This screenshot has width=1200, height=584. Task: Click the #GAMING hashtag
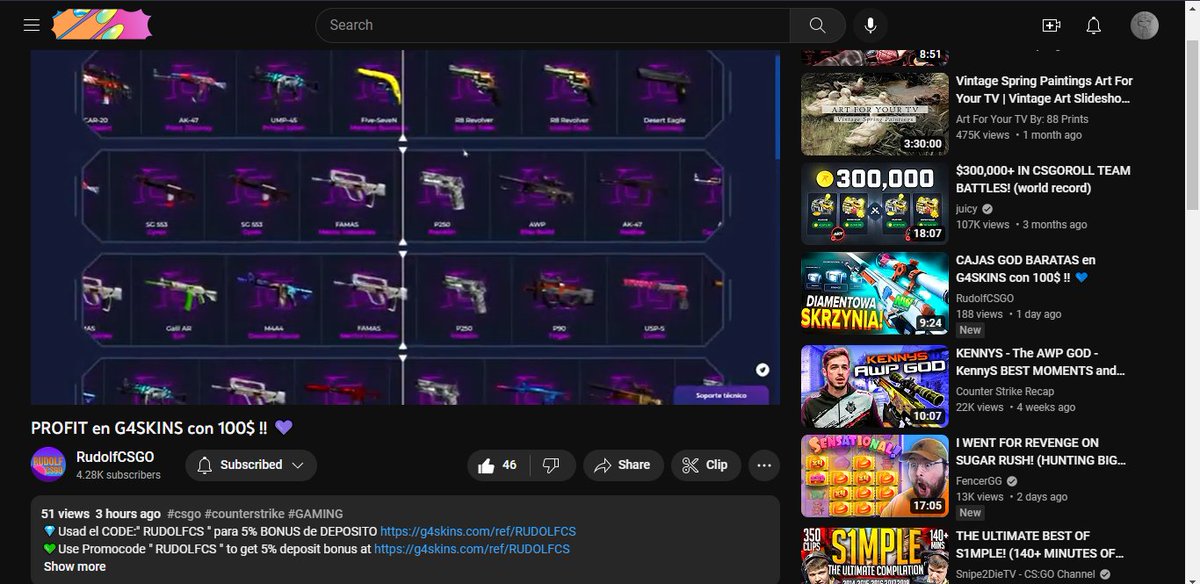tap(316, 513)
